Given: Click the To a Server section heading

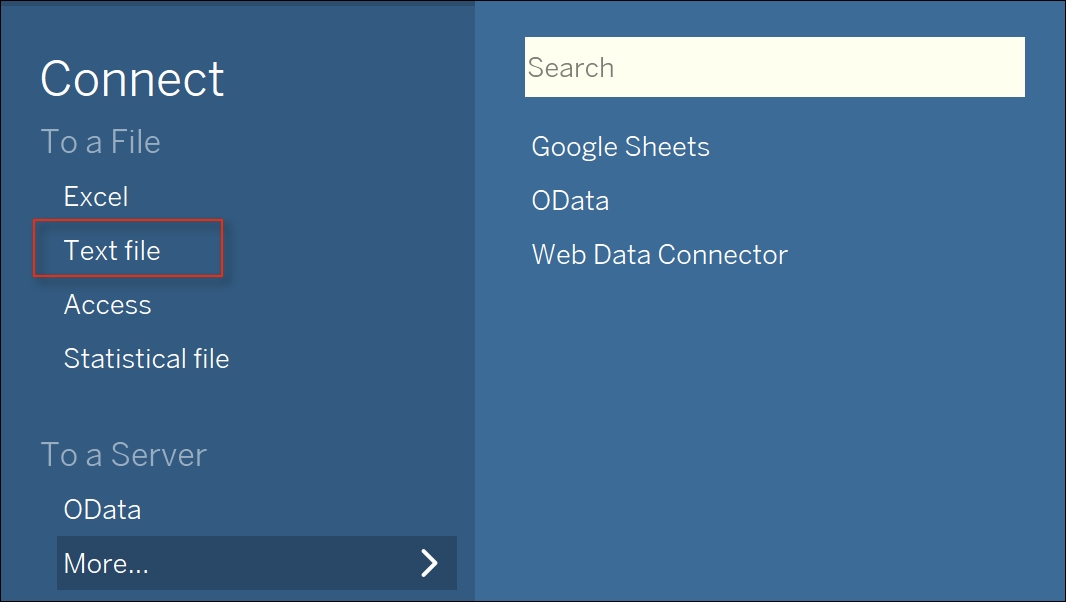Looking at the screenshot, I should click(x=124, y=454).
